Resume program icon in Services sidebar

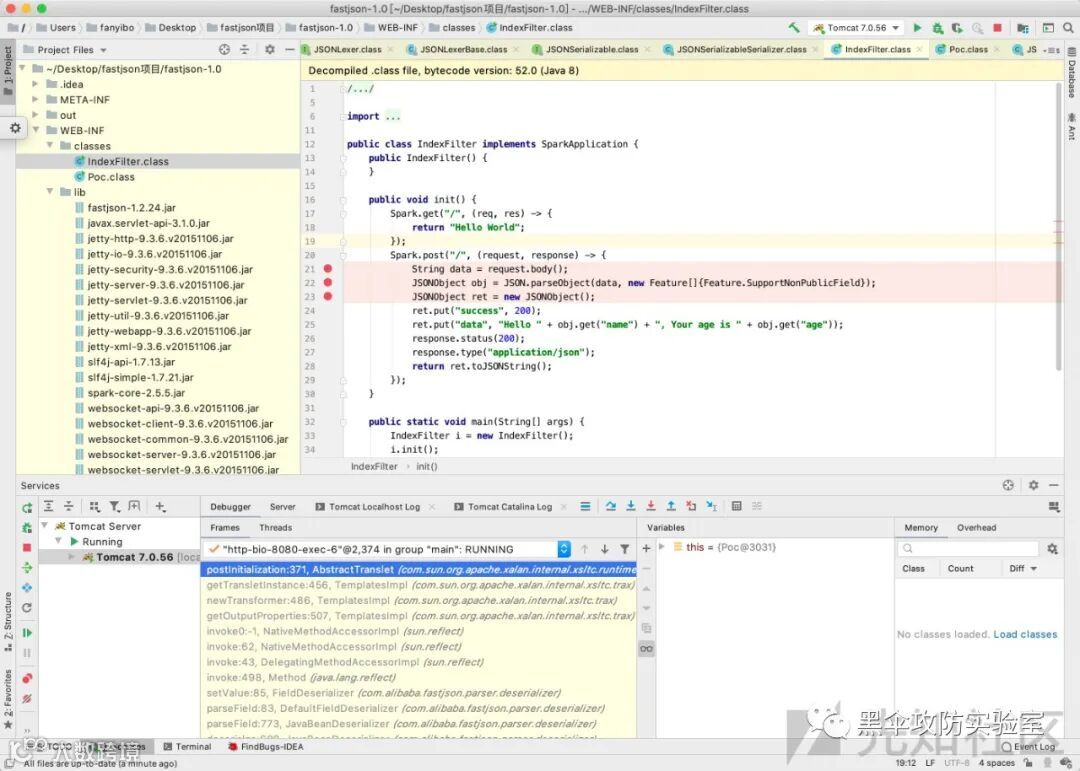(27, 633)
